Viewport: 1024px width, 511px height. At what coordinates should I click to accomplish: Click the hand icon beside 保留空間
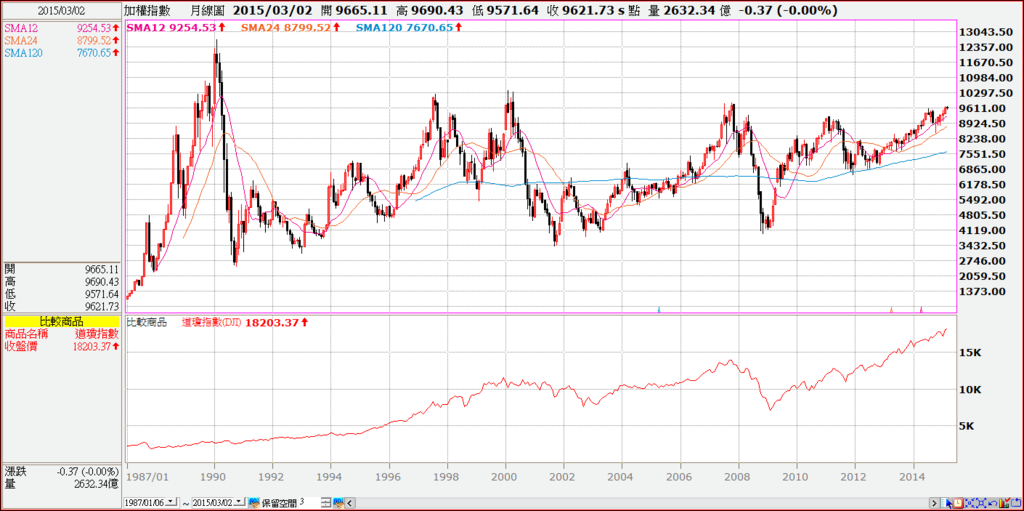pos(254,503)
